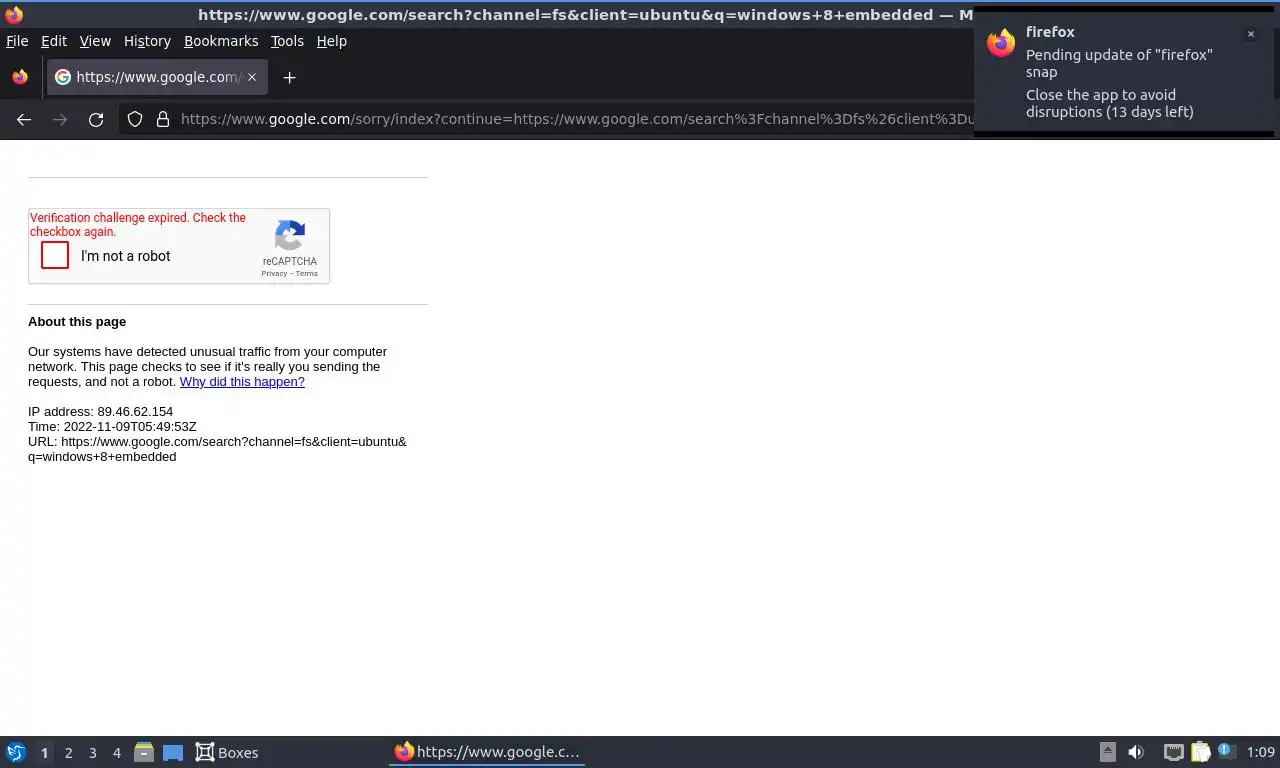Image resolution: width=1280 pixels, height=768 pixels.
Task: Open a new tab with plus button
Action: 289,77
